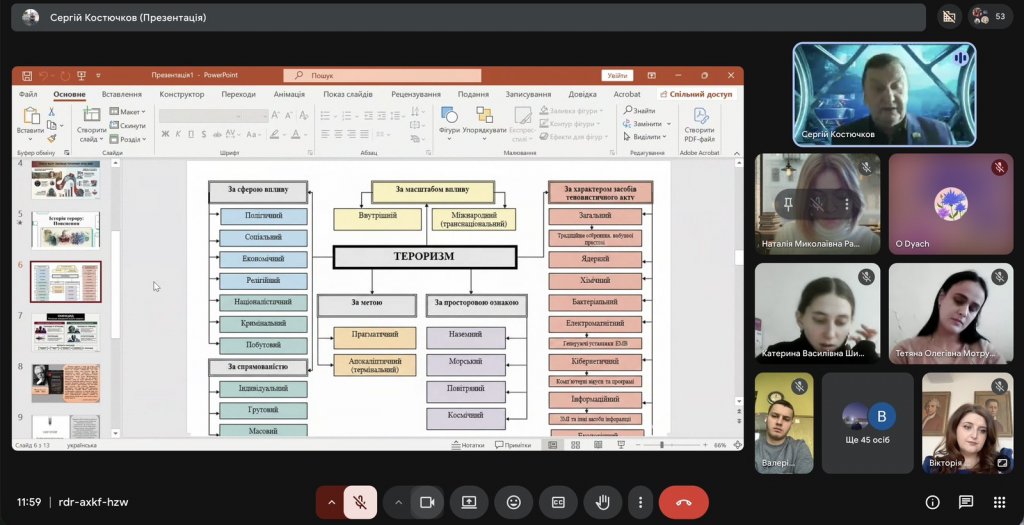Image resolution: width=1024 pixels, height=525 pixels.
Task: Expand audio settings arrow beside microphone
Action: (x=331, y=502)
